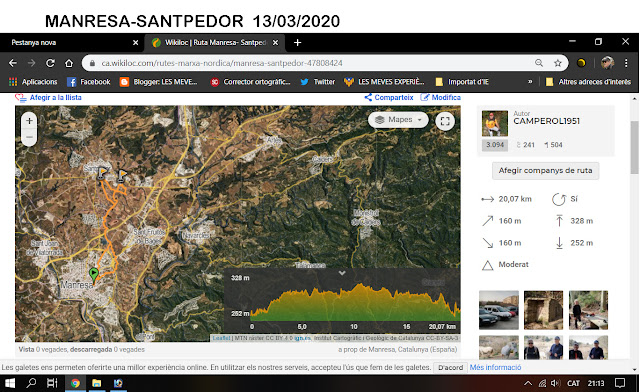Zoom in on the map with plus
Image resolution: width=640 pixels, height=392 pixels.
(x=29, y=121)
